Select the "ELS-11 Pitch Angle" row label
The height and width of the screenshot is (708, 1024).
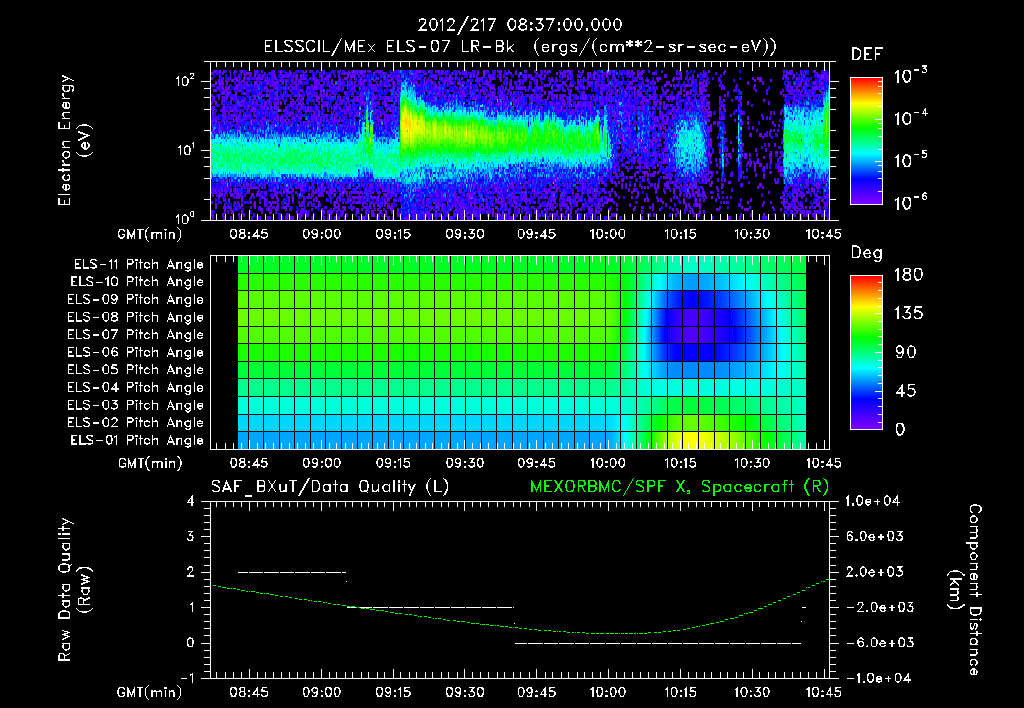138,265
